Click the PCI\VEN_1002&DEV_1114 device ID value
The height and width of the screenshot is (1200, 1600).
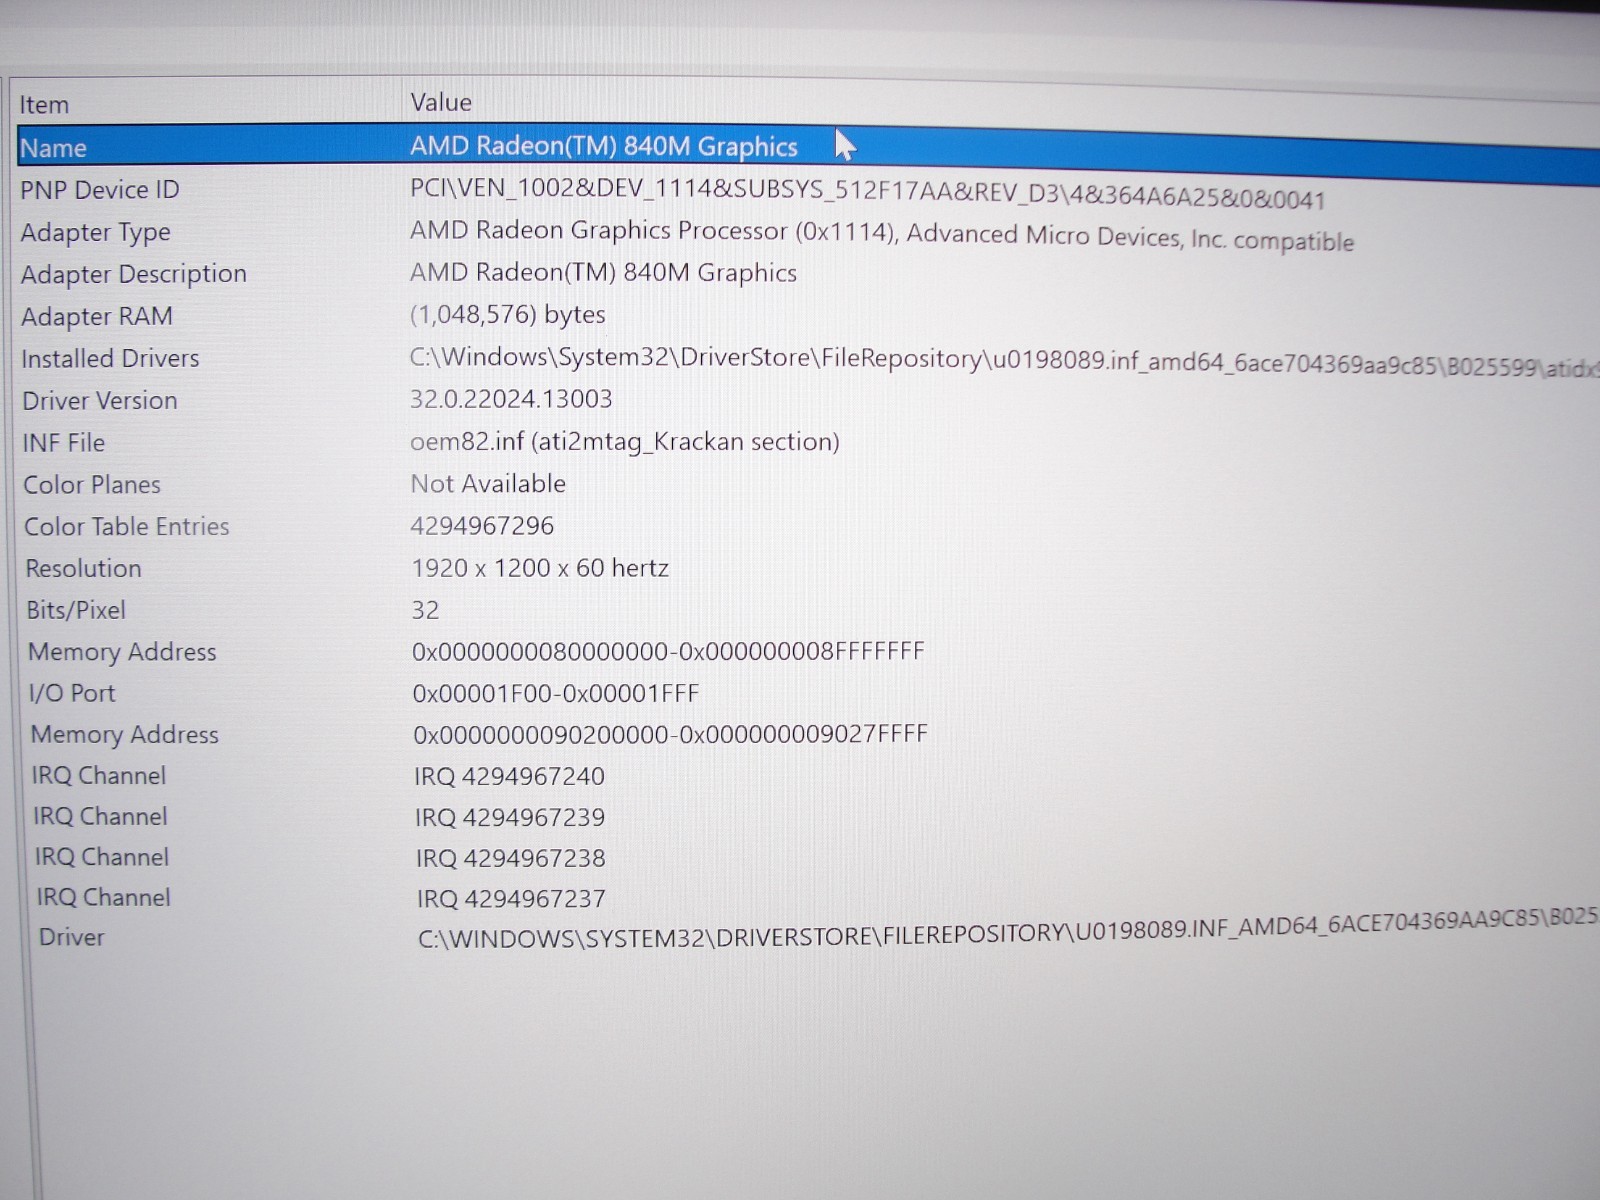pos(868,193)
